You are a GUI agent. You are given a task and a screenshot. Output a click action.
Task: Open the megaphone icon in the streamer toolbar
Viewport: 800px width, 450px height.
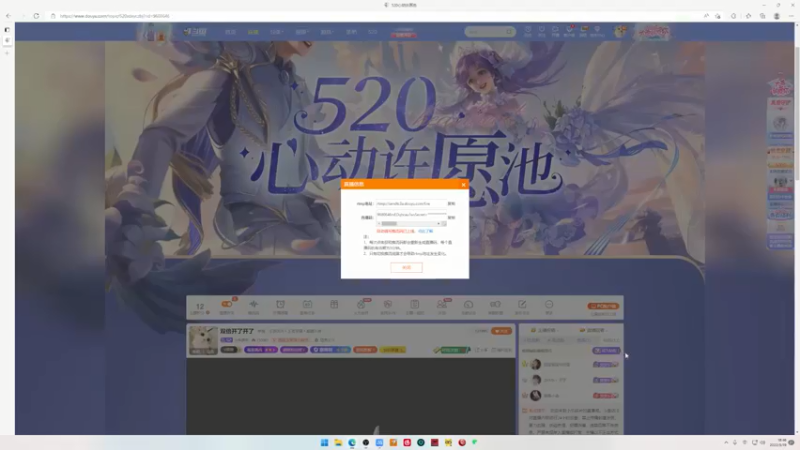coord(495,305)
